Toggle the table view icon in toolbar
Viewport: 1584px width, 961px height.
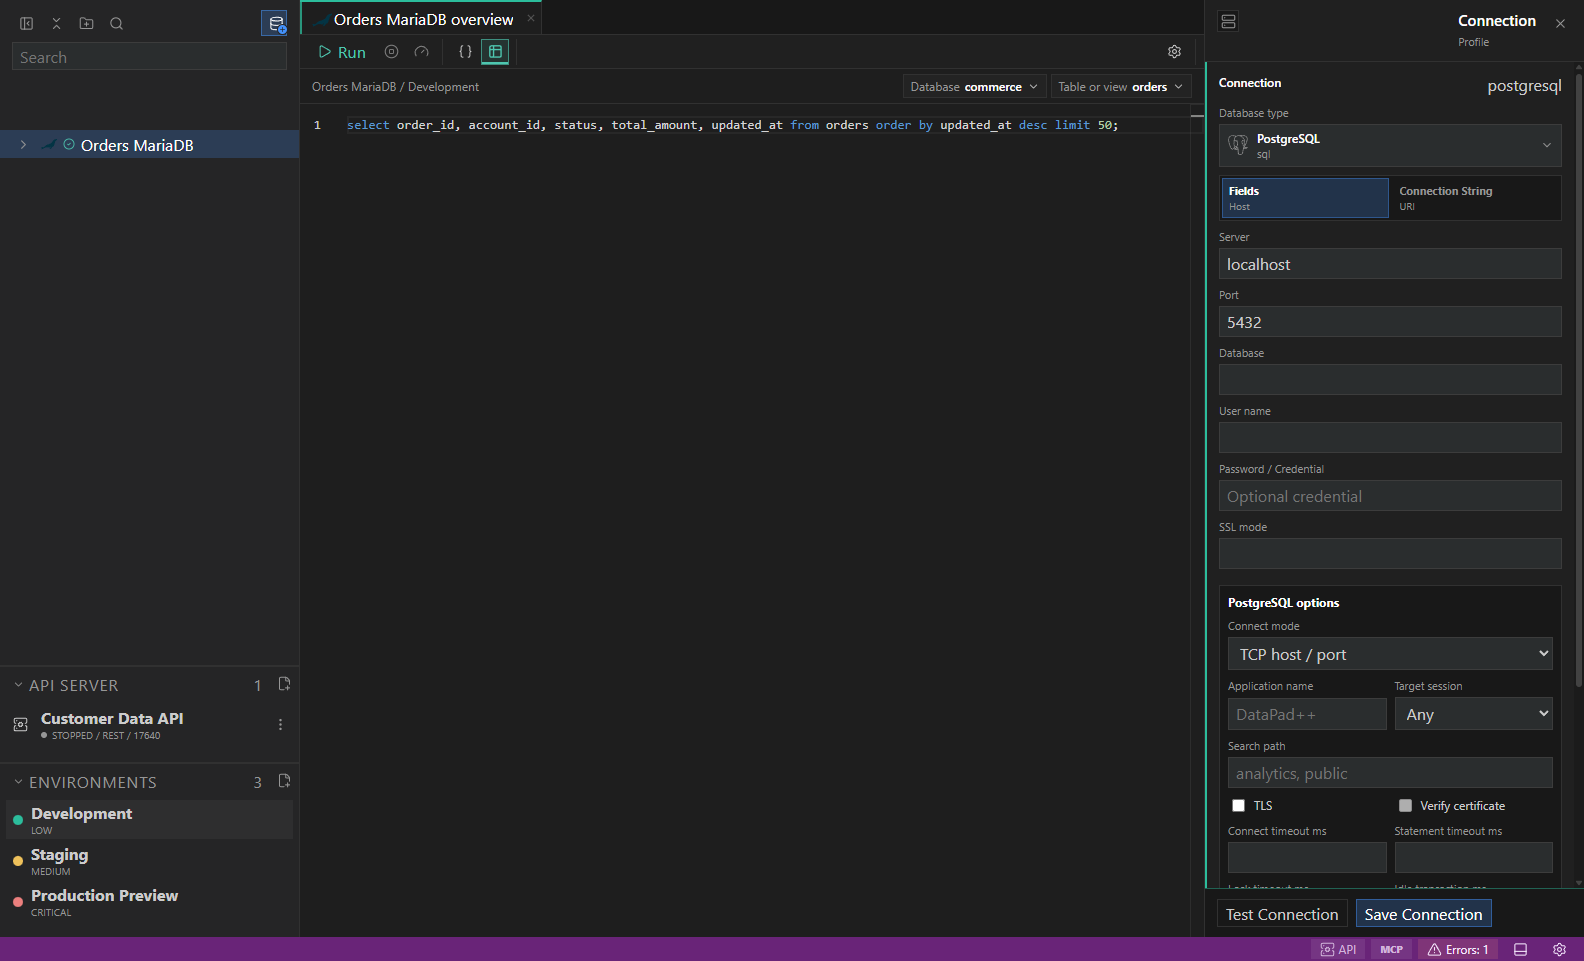click(x=495, y=52)
